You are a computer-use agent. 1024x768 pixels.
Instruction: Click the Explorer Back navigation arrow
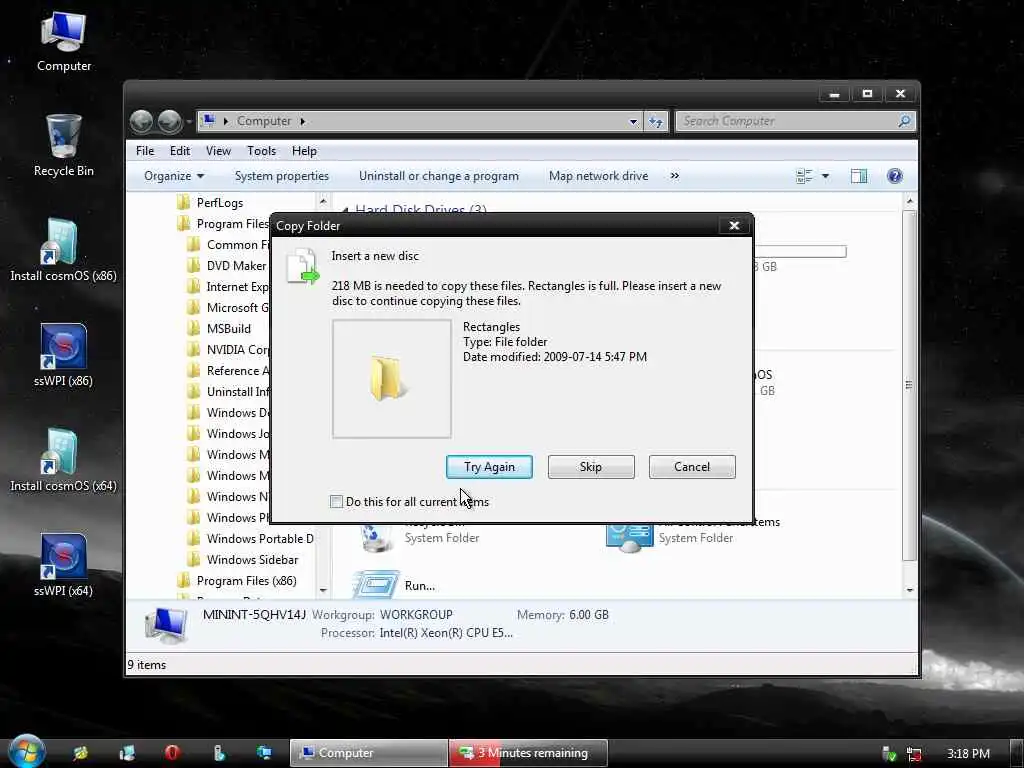pos(141,121)
